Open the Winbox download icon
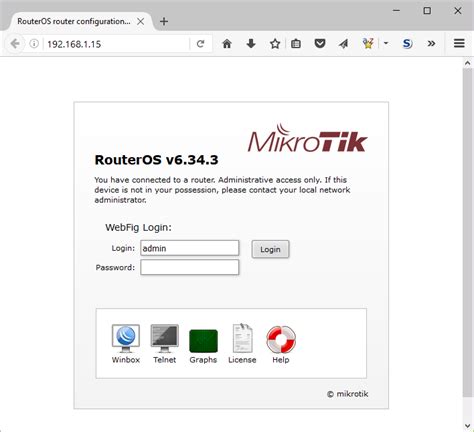This screenshot has height=432, width=474. [x=126, y=338]
